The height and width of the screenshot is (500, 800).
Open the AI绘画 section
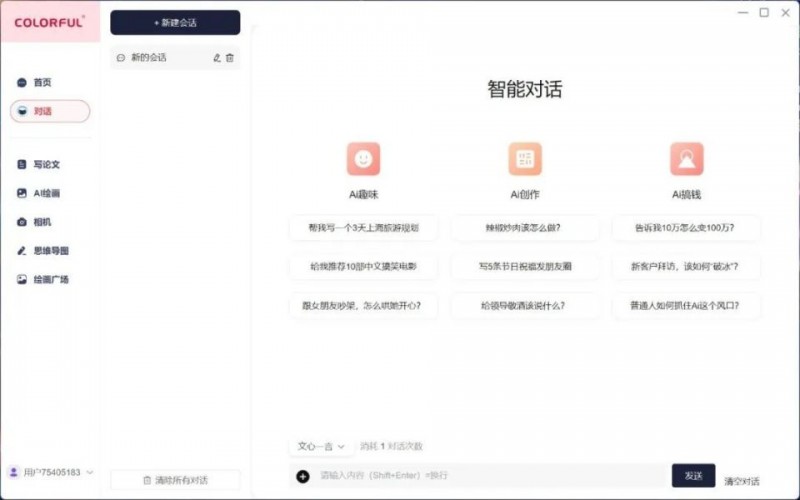pyautogui.click(x=46, y=193)
